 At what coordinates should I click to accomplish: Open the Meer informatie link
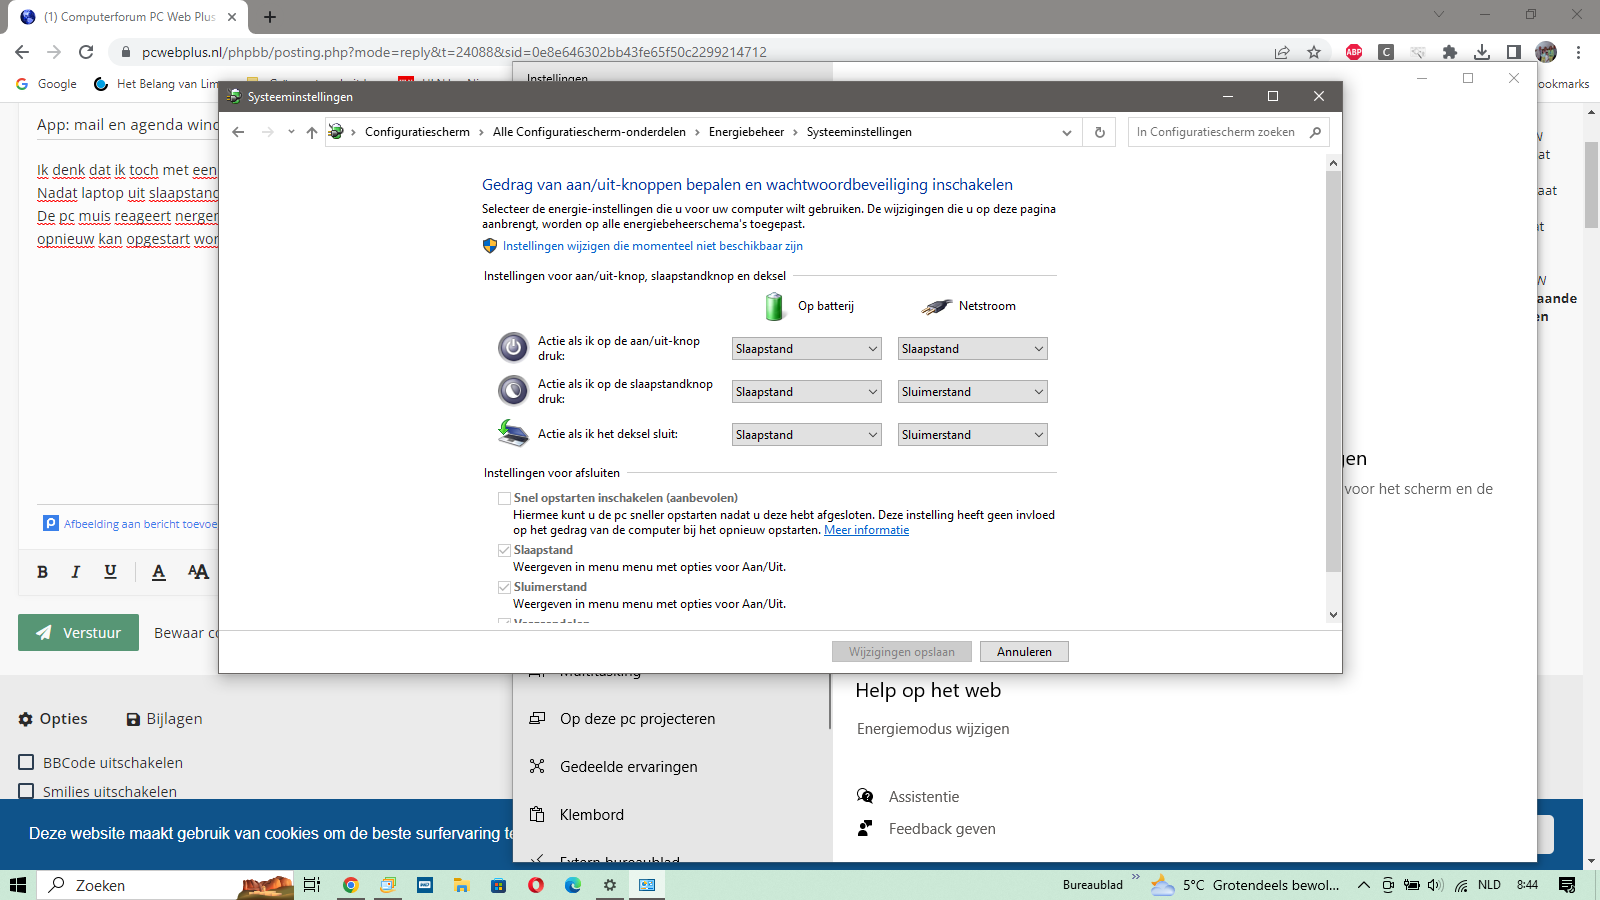pyautogui.click(x=866, y=530)
